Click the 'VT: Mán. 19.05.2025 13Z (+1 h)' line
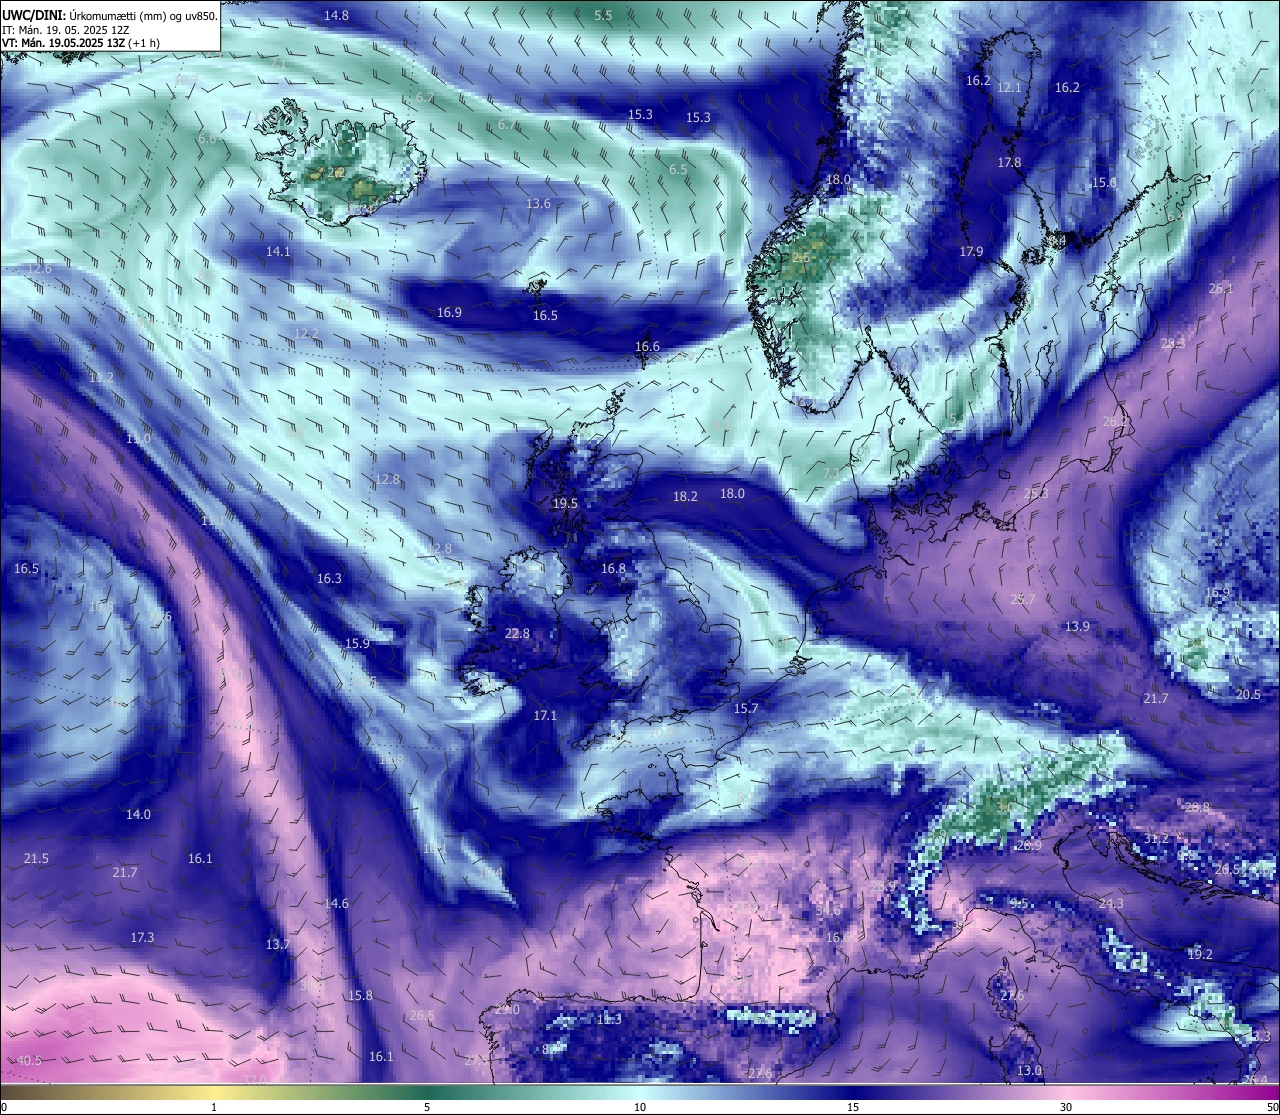The height and width of the screenshot is (1115, 1280). 81,43
